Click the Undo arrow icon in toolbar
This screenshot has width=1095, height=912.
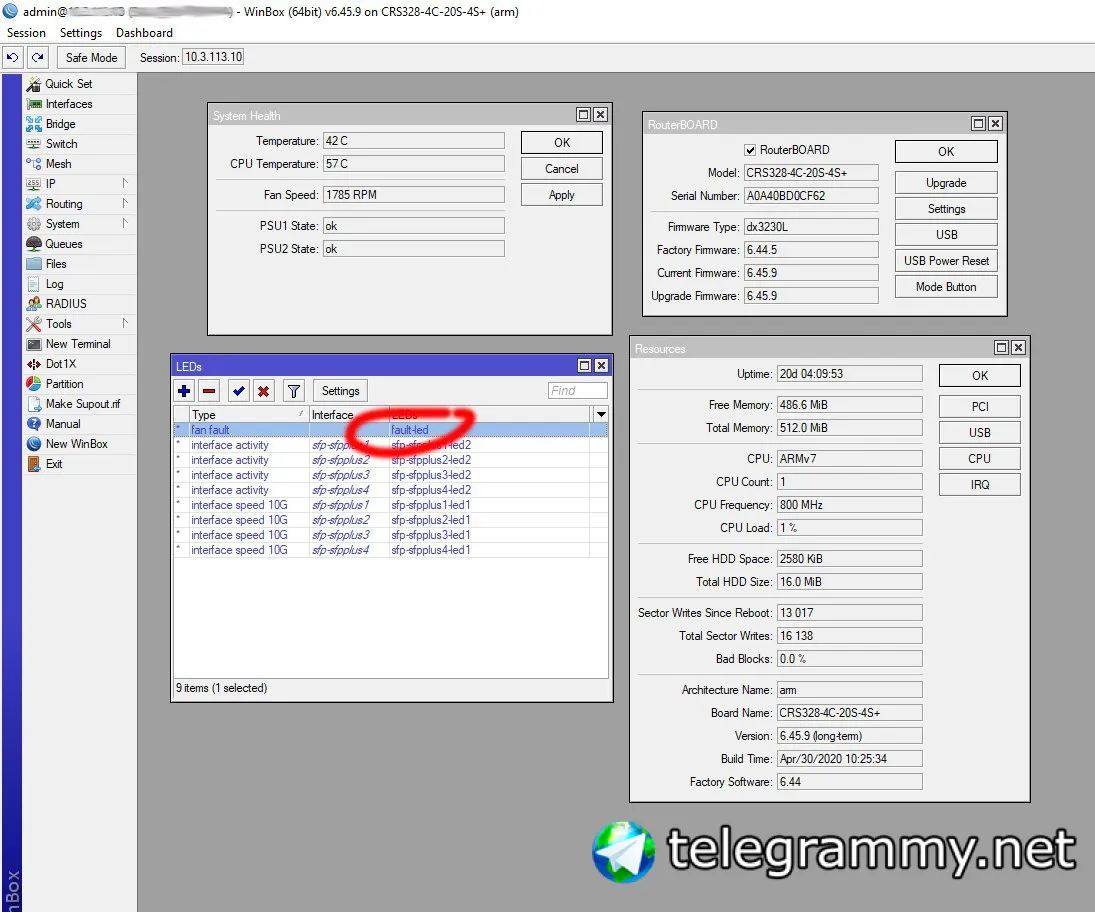[x=13, y=57]
